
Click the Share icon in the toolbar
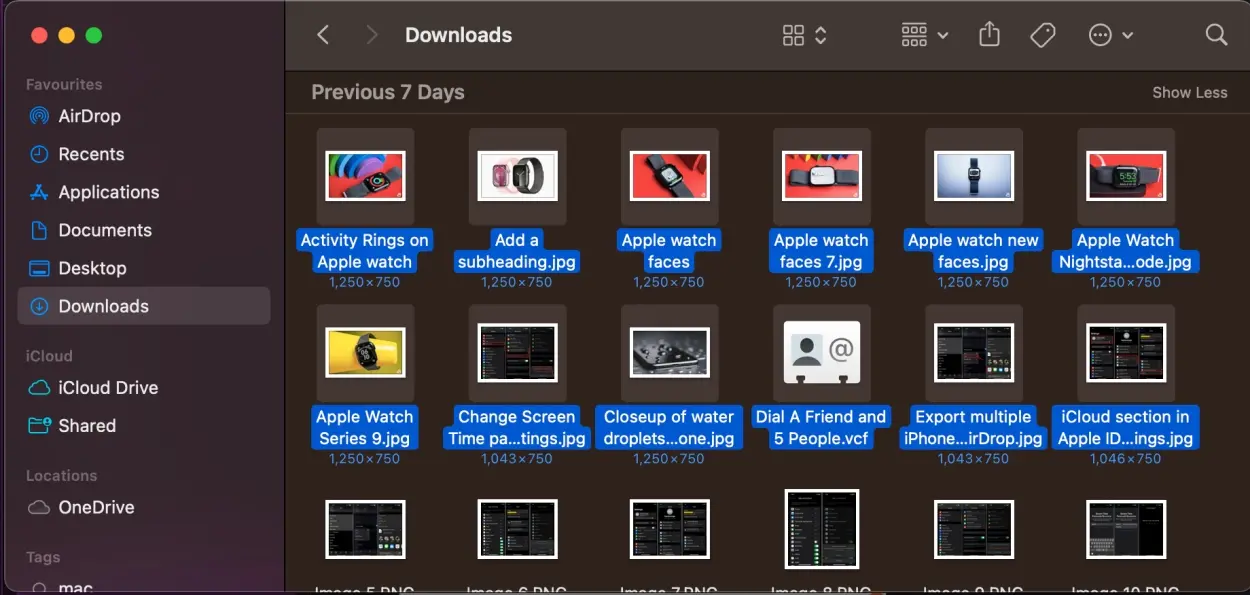(x=989, y=34)
